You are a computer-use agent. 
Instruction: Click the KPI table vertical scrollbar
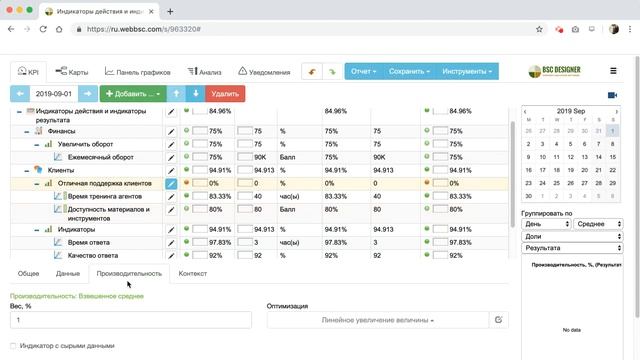[x=513, y=174]
